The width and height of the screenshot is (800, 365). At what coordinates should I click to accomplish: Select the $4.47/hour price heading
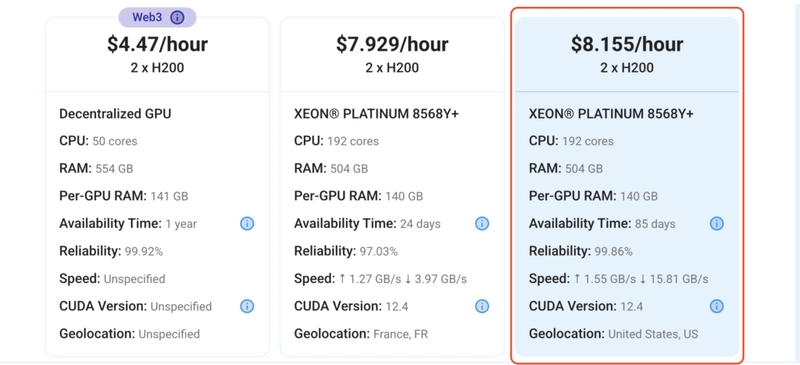(x=157, y=44)
